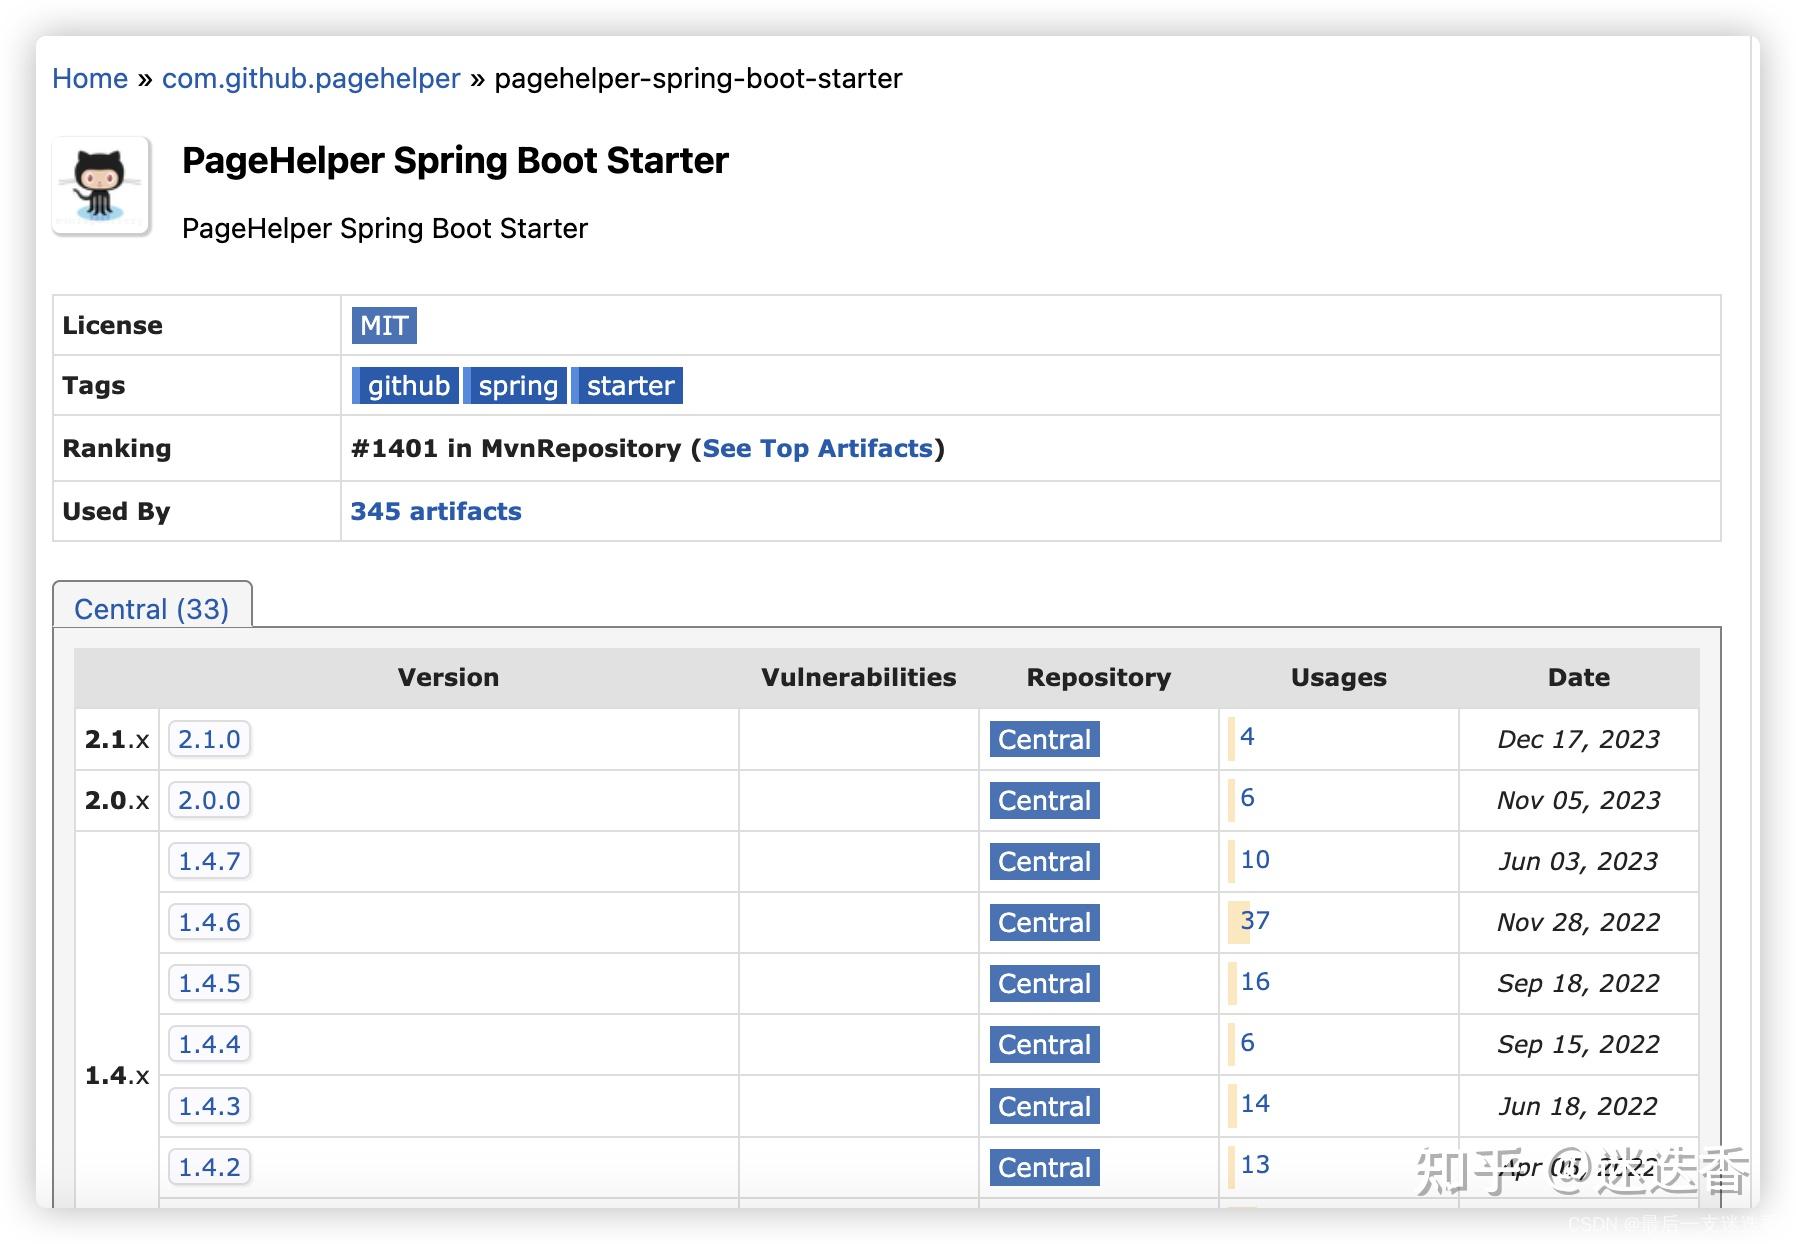1796x1244 pixels.
Task: Open the Home breadcrumb link
Action: point(90,78)
